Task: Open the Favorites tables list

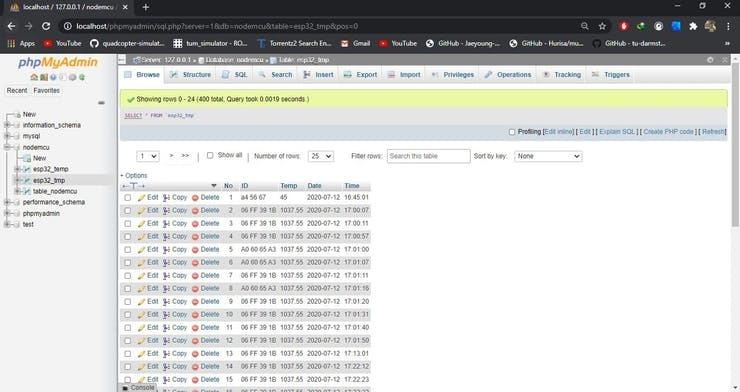Action: [47, 90]
